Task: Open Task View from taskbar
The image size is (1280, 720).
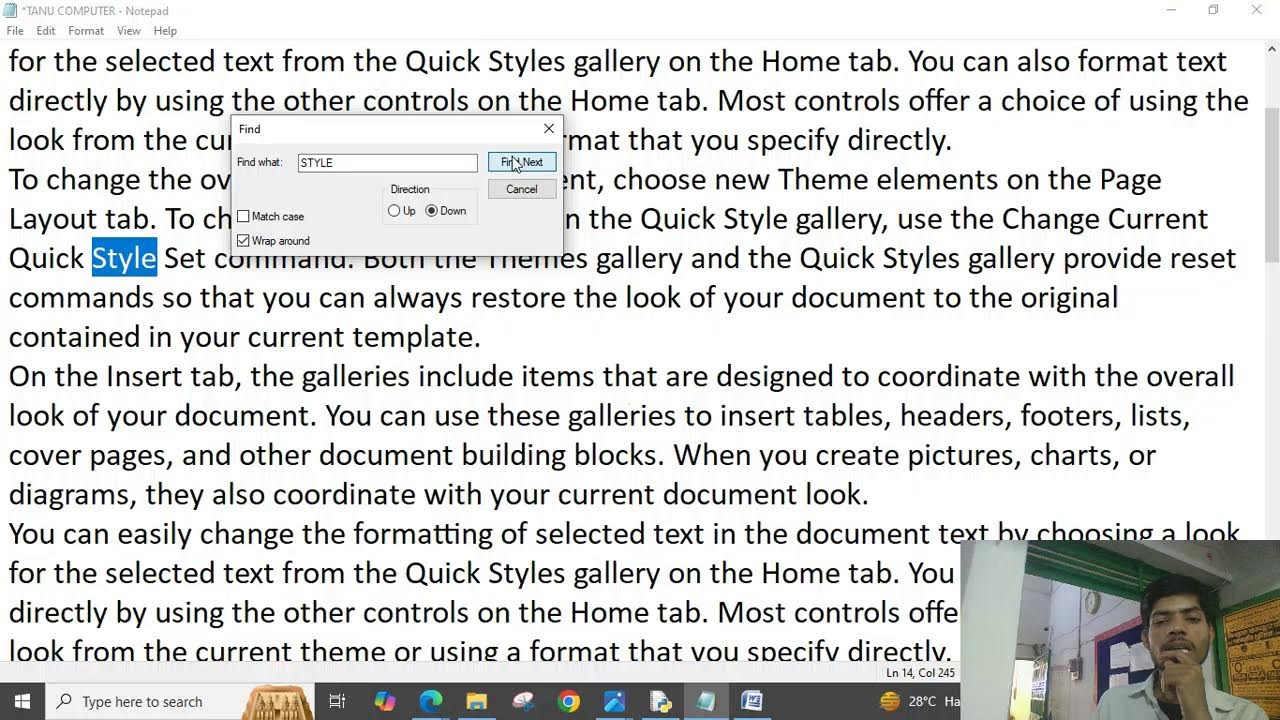Action: coord(337,701)
